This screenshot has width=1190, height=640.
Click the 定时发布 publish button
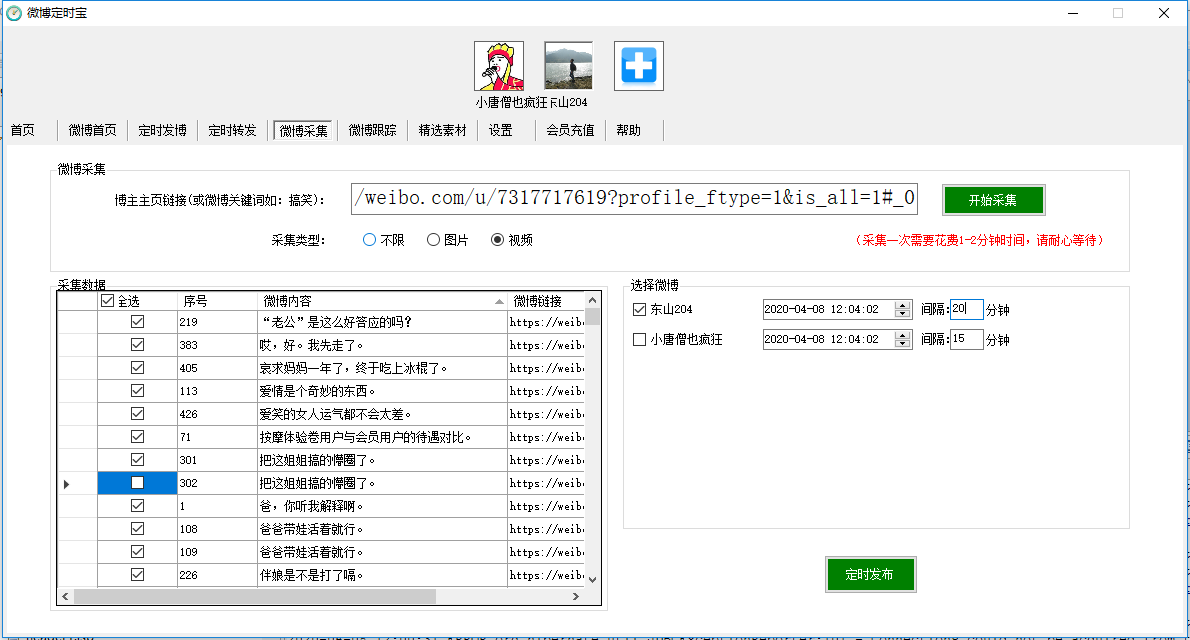[x=870, y=575]
